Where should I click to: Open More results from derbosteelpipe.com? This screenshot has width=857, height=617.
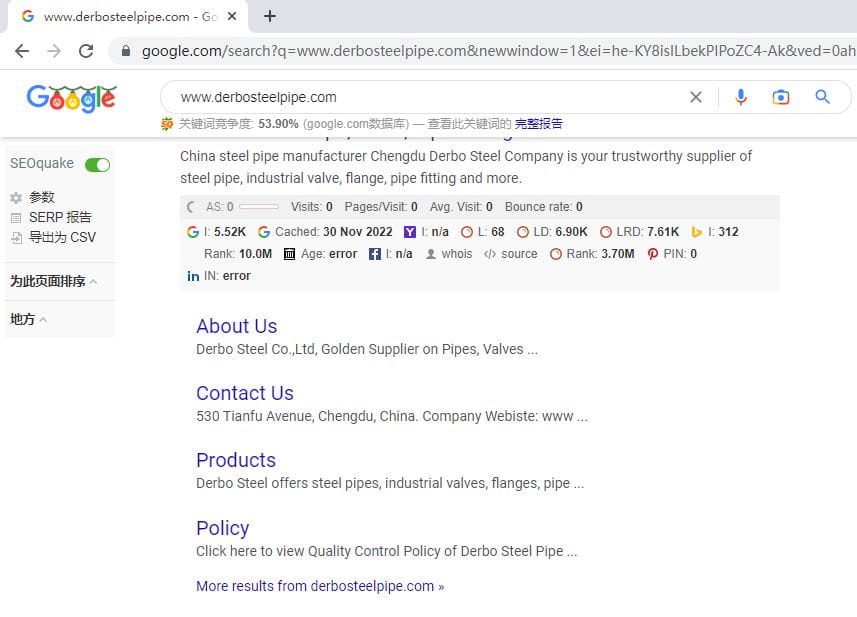[x=320, y=586]
